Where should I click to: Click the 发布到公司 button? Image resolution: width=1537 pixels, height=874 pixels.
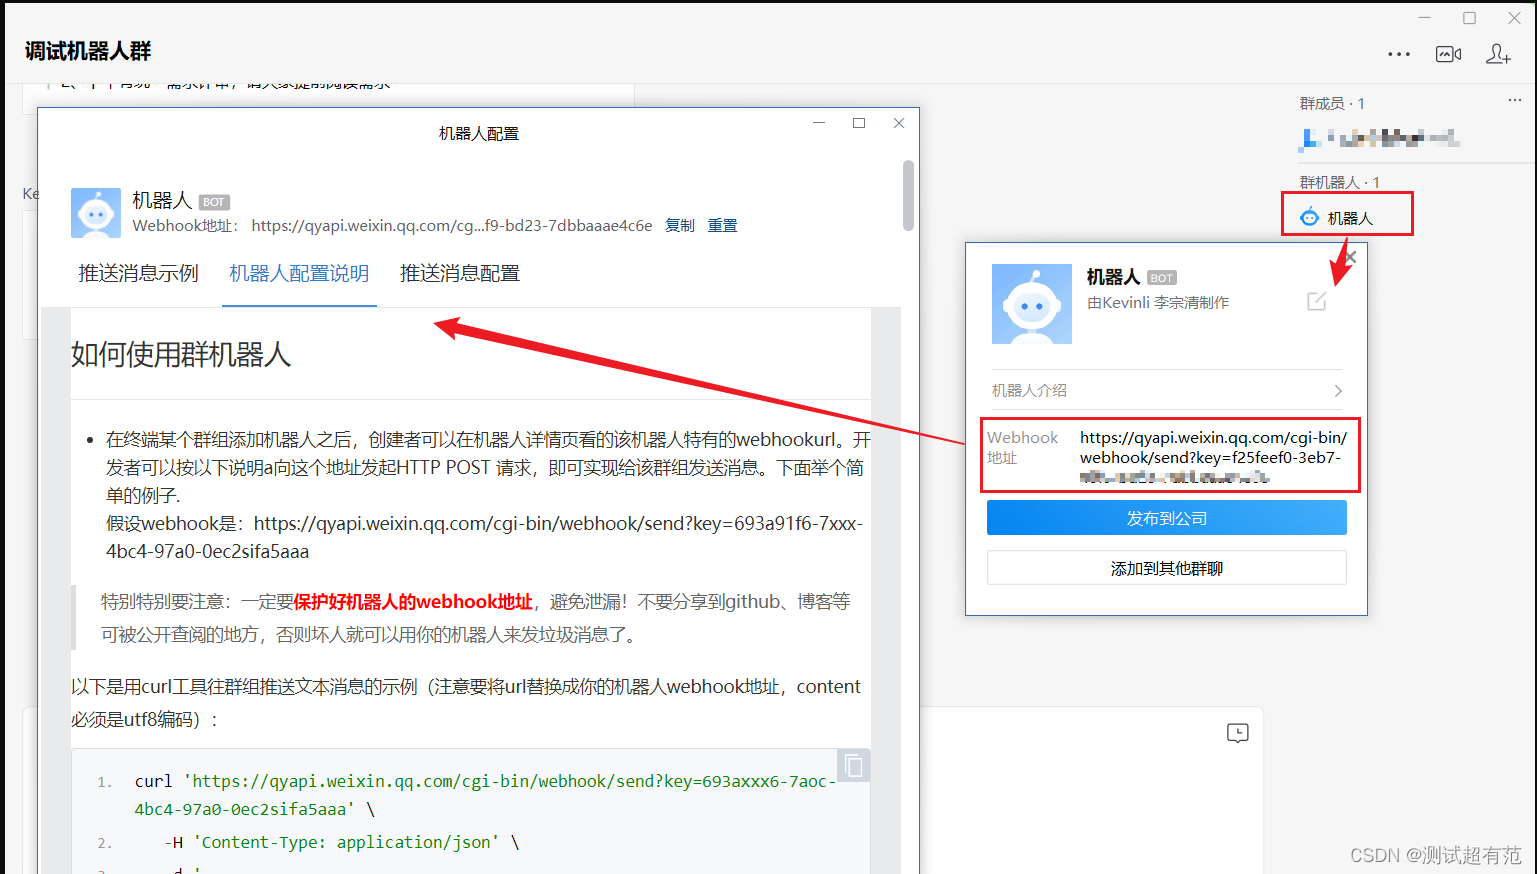coord(1167,518)
